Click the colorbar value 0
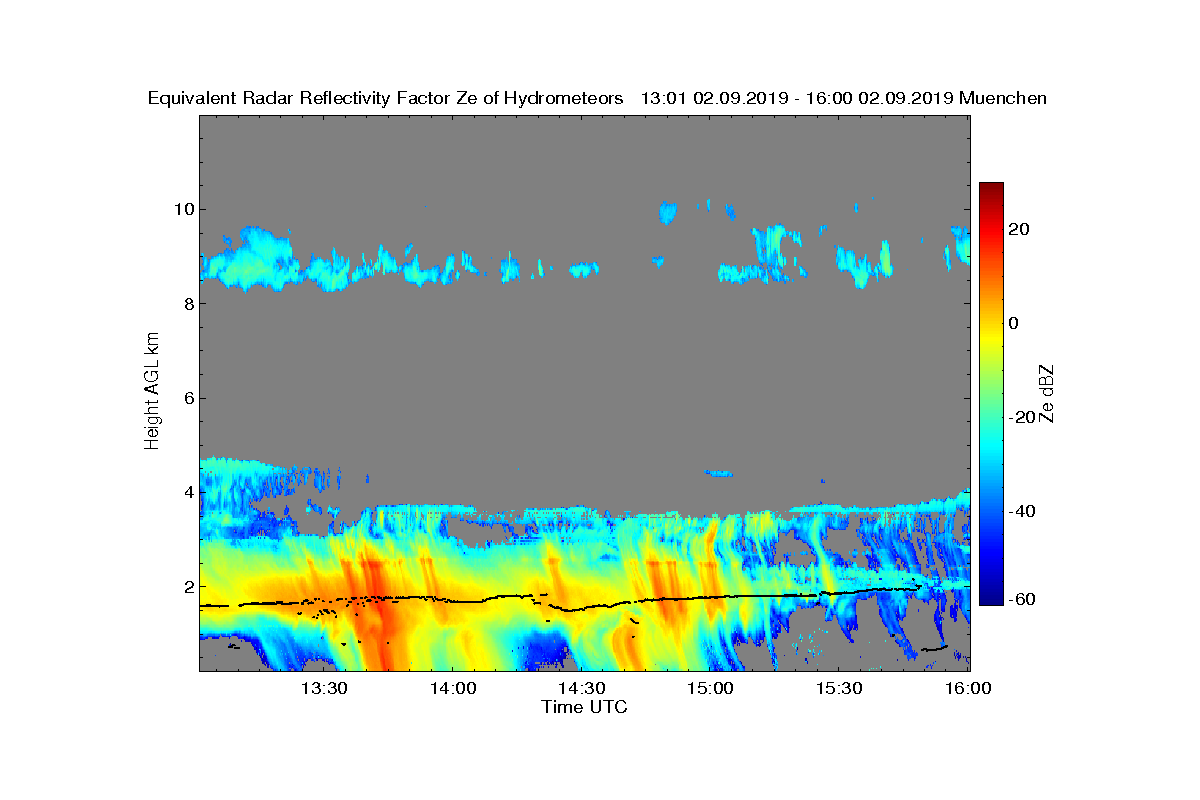 pyautogui.click(x=1015, y=323)
